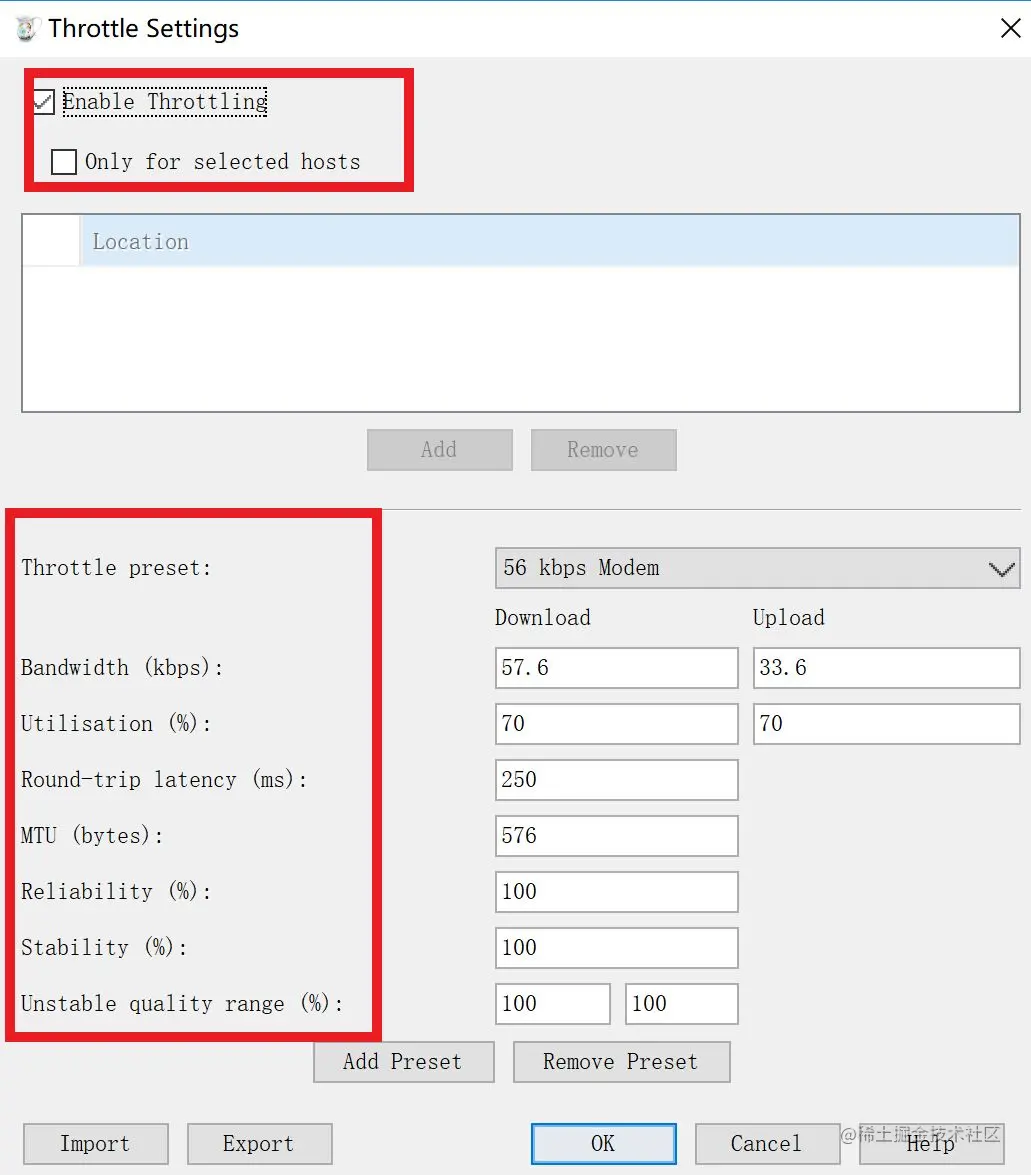
Task: Click the dropdown chevron arrow for presets
Action: coord(1002,570)
